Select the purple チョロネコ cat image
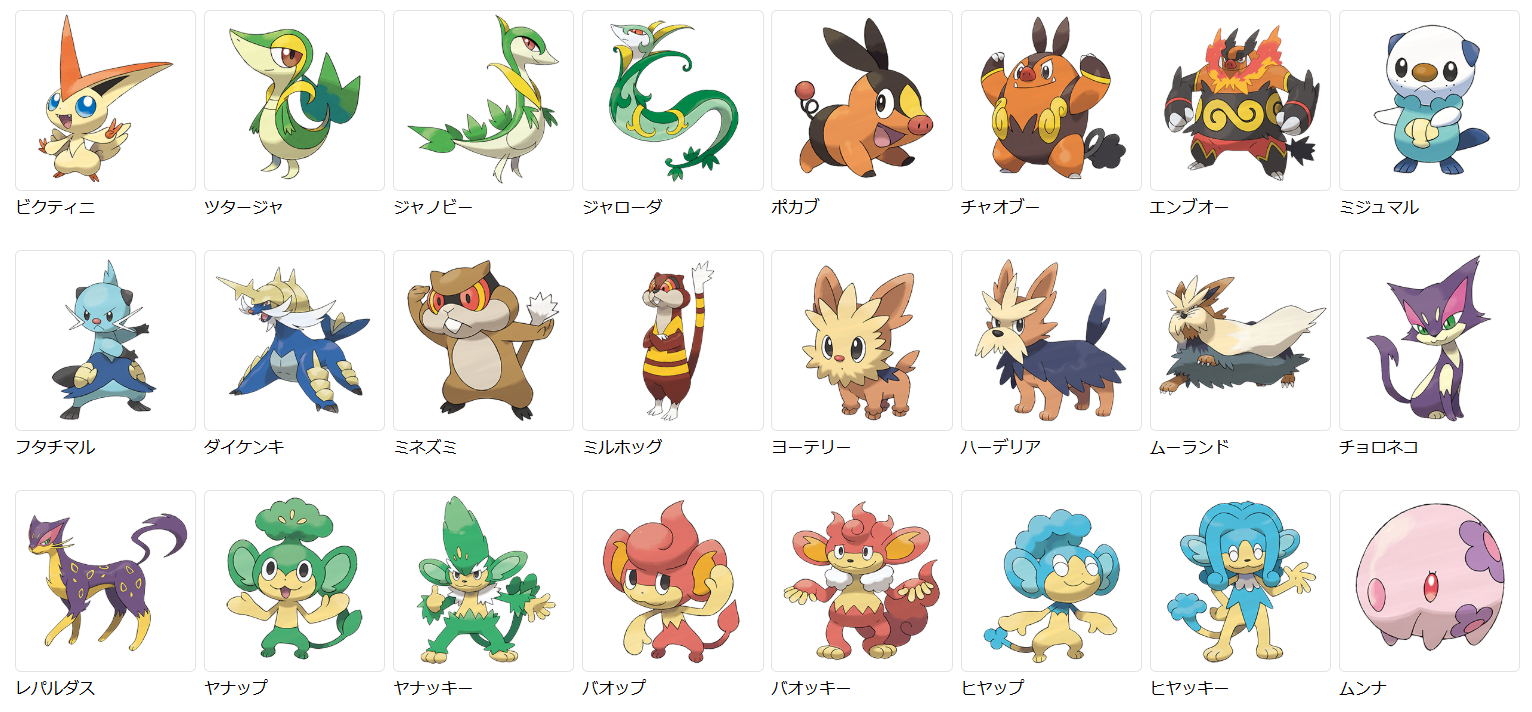Viewport: 1532px width, 712px height. pos(1429,341)
